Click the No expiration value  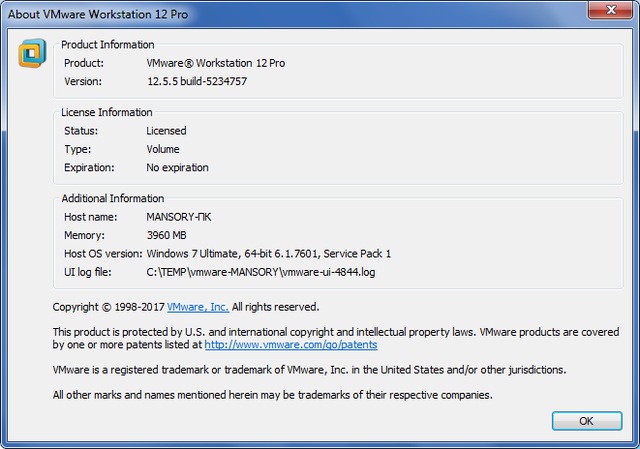(177, 167)
